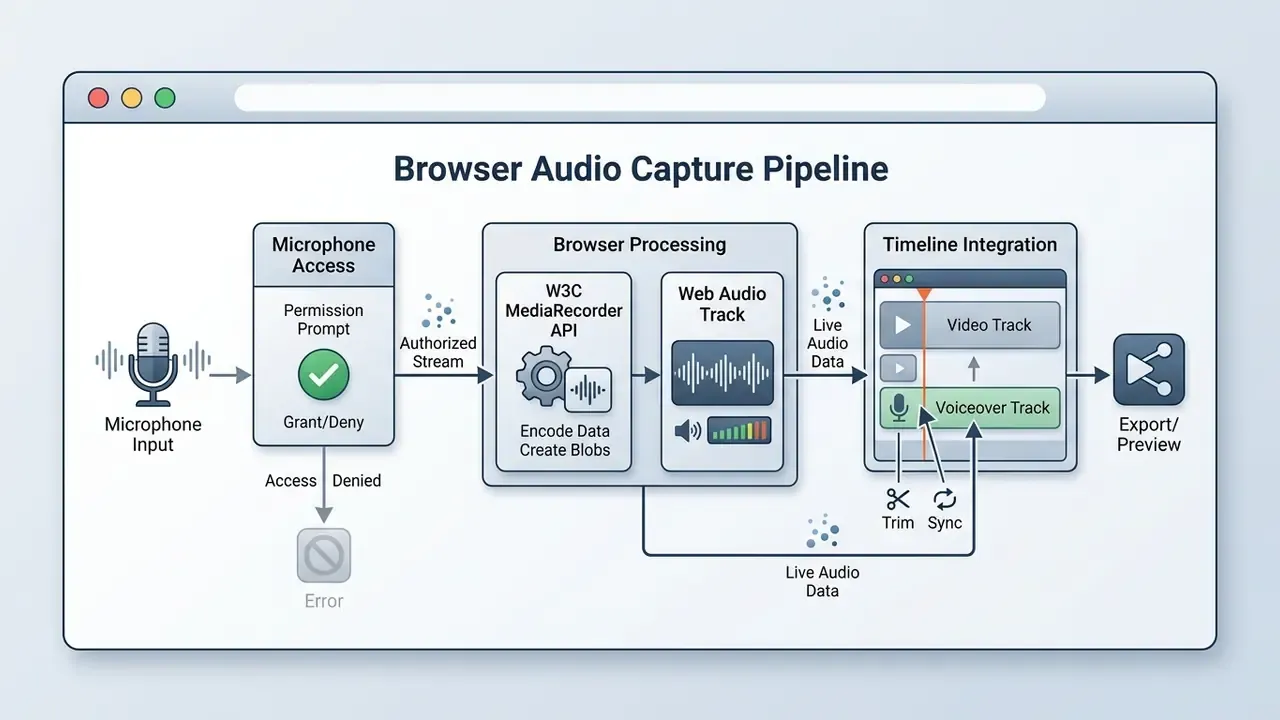Image resolution: width=1280 pixels, height=720 pixels.
Task: Click the Voiceover Track clip
Action: pyautogui.click(x=970, y=408)
